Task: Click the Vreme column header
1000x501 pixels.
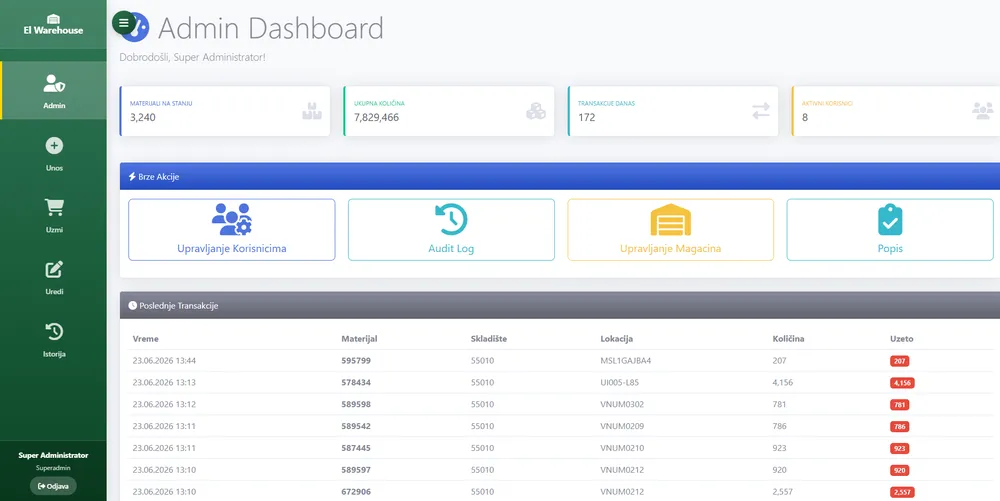Action: click(x=145, y=338)
